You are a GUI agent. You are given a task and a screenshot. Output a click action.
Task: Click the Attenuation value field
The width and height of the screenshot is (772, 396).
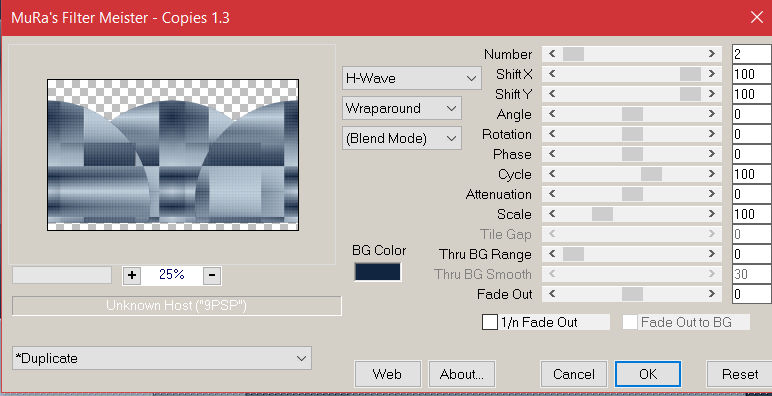click(752, 194)
